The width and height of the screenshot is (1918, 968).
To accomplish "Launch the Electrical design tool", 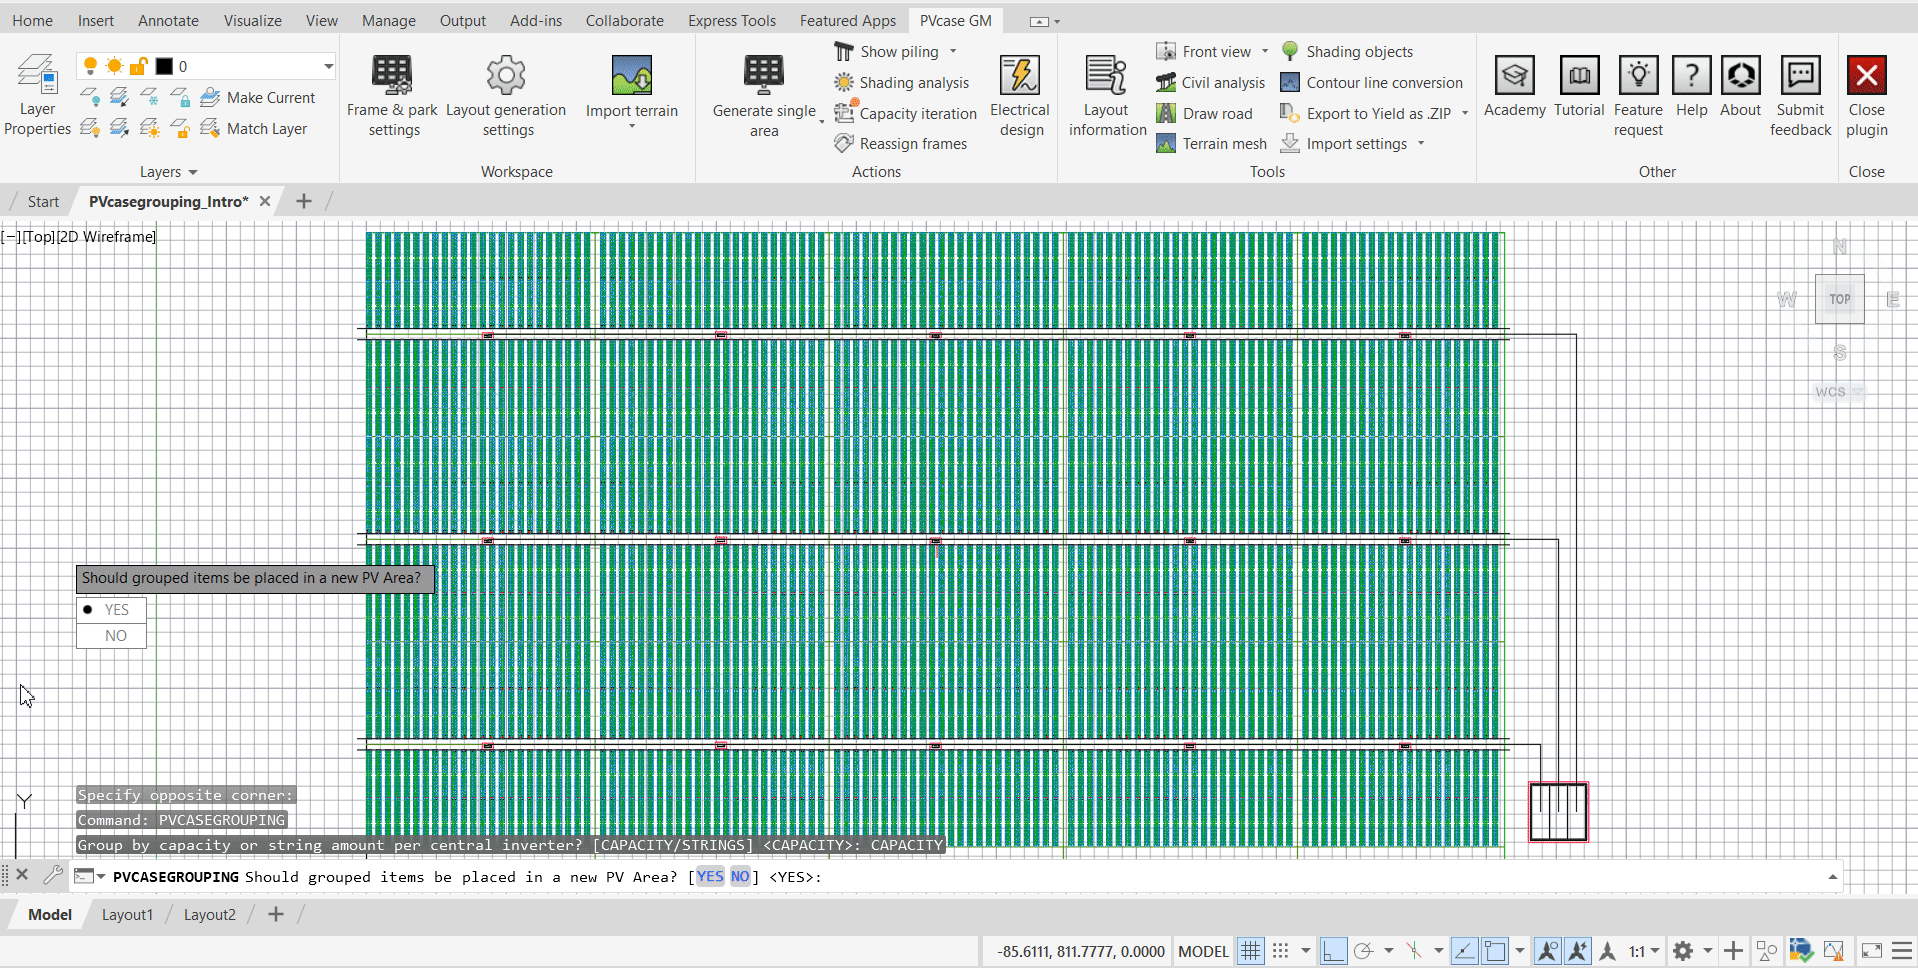I will pos(1019,95).
